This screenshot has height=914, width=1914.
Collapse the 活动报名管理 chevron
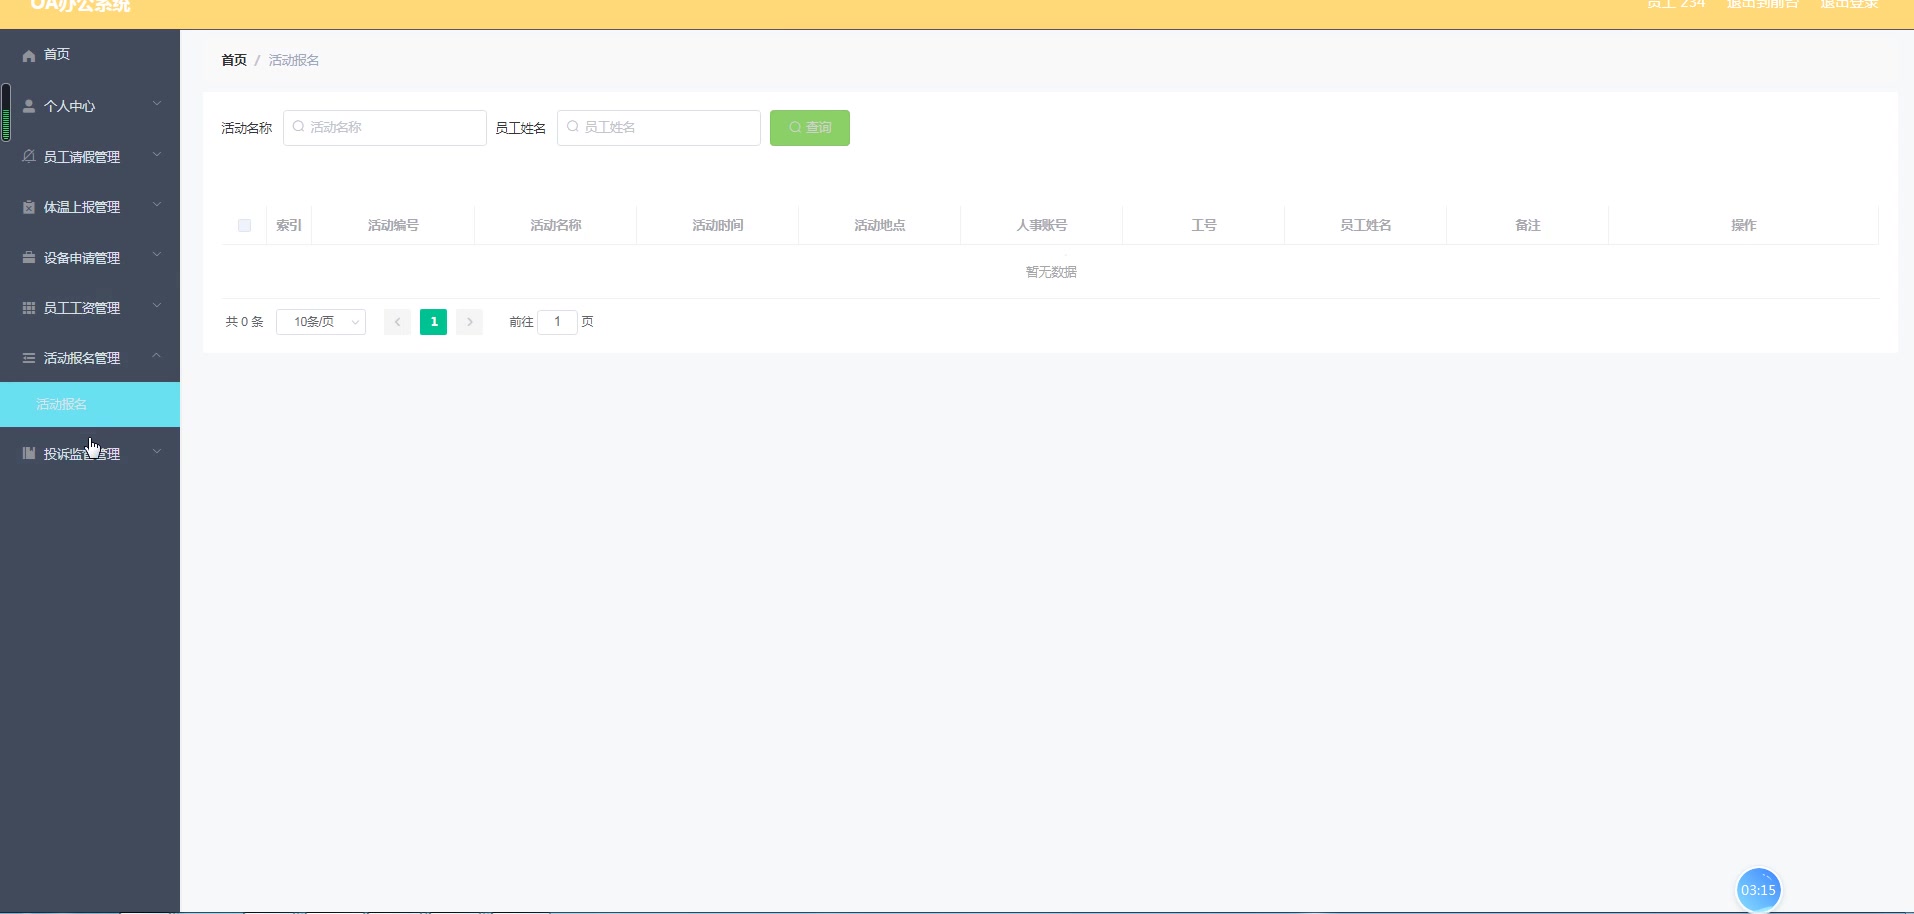click(157, 356)
